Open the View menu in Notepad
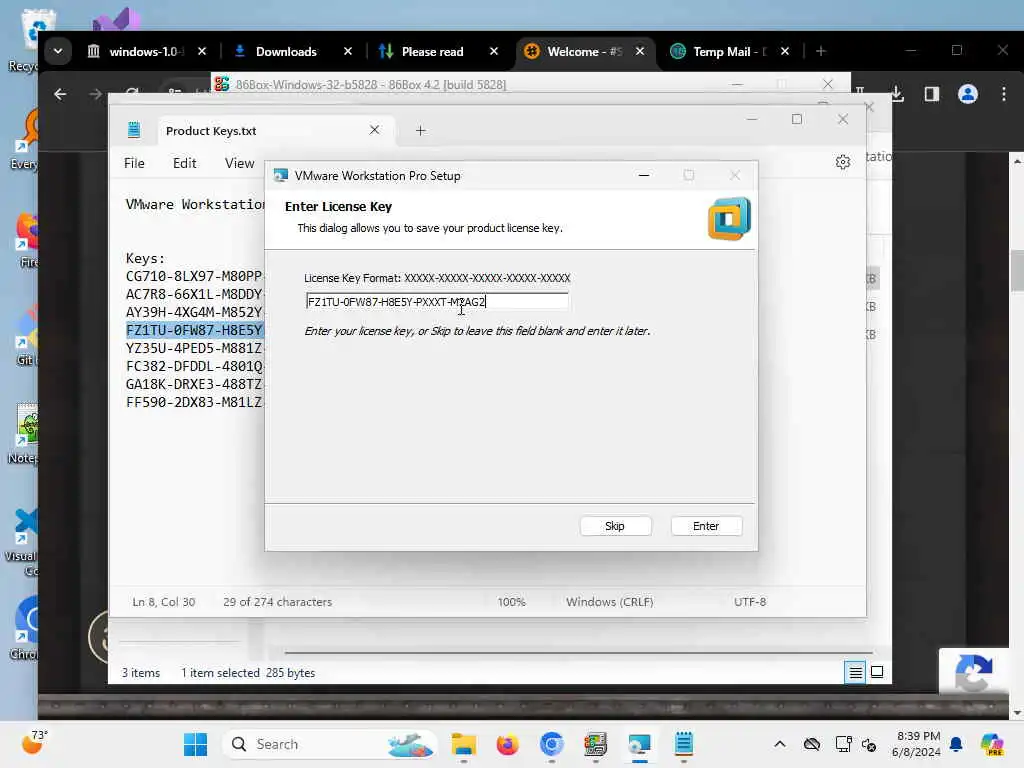 (239, 163)
